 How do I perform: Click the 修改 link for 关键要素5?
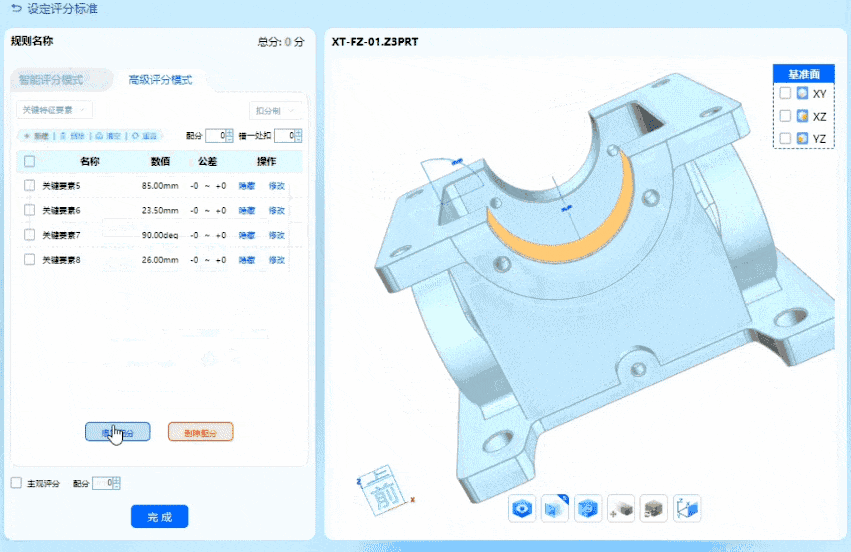277,186
